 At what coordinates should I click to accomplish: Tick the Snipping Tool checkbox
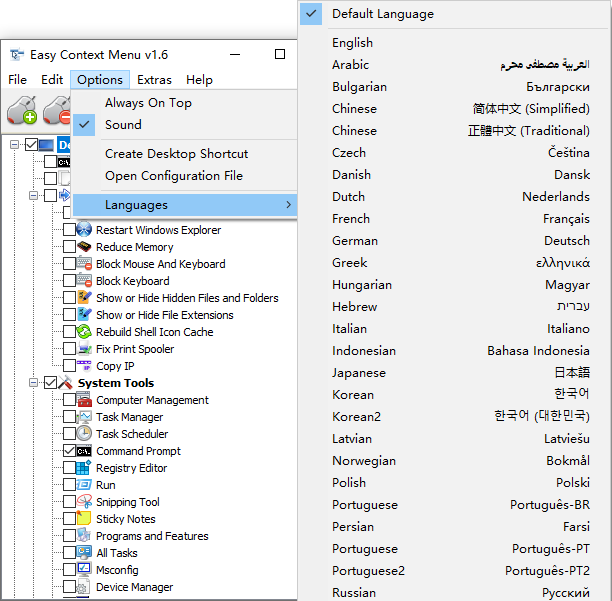tap(69, 501)
